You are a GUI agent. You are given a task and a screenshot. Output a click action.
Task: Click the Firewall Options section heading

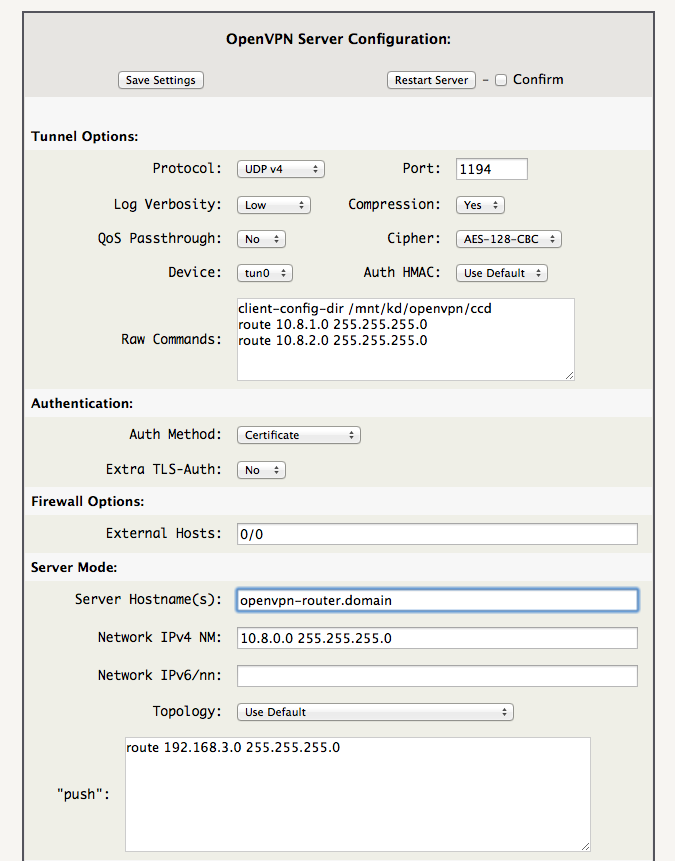pos(87,501)
